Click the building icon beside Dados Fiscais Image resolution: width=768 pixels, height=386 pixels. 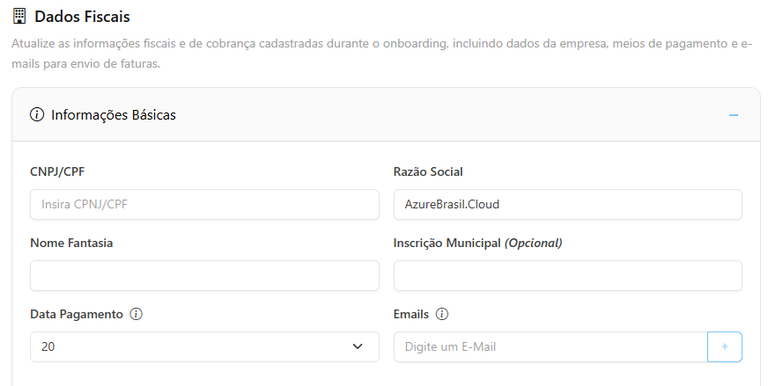19,16
